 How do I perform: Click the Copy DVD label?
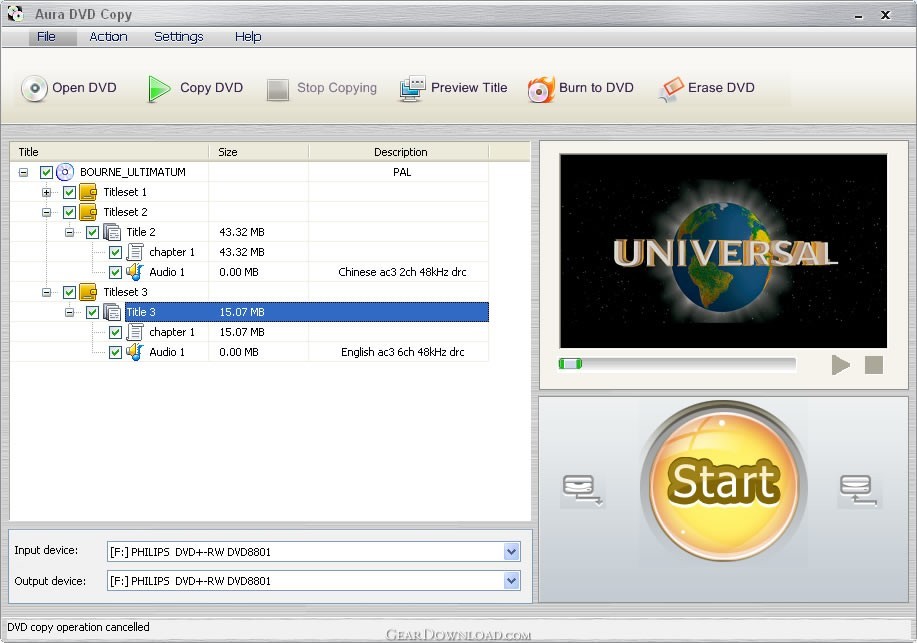tap(211, 88)
